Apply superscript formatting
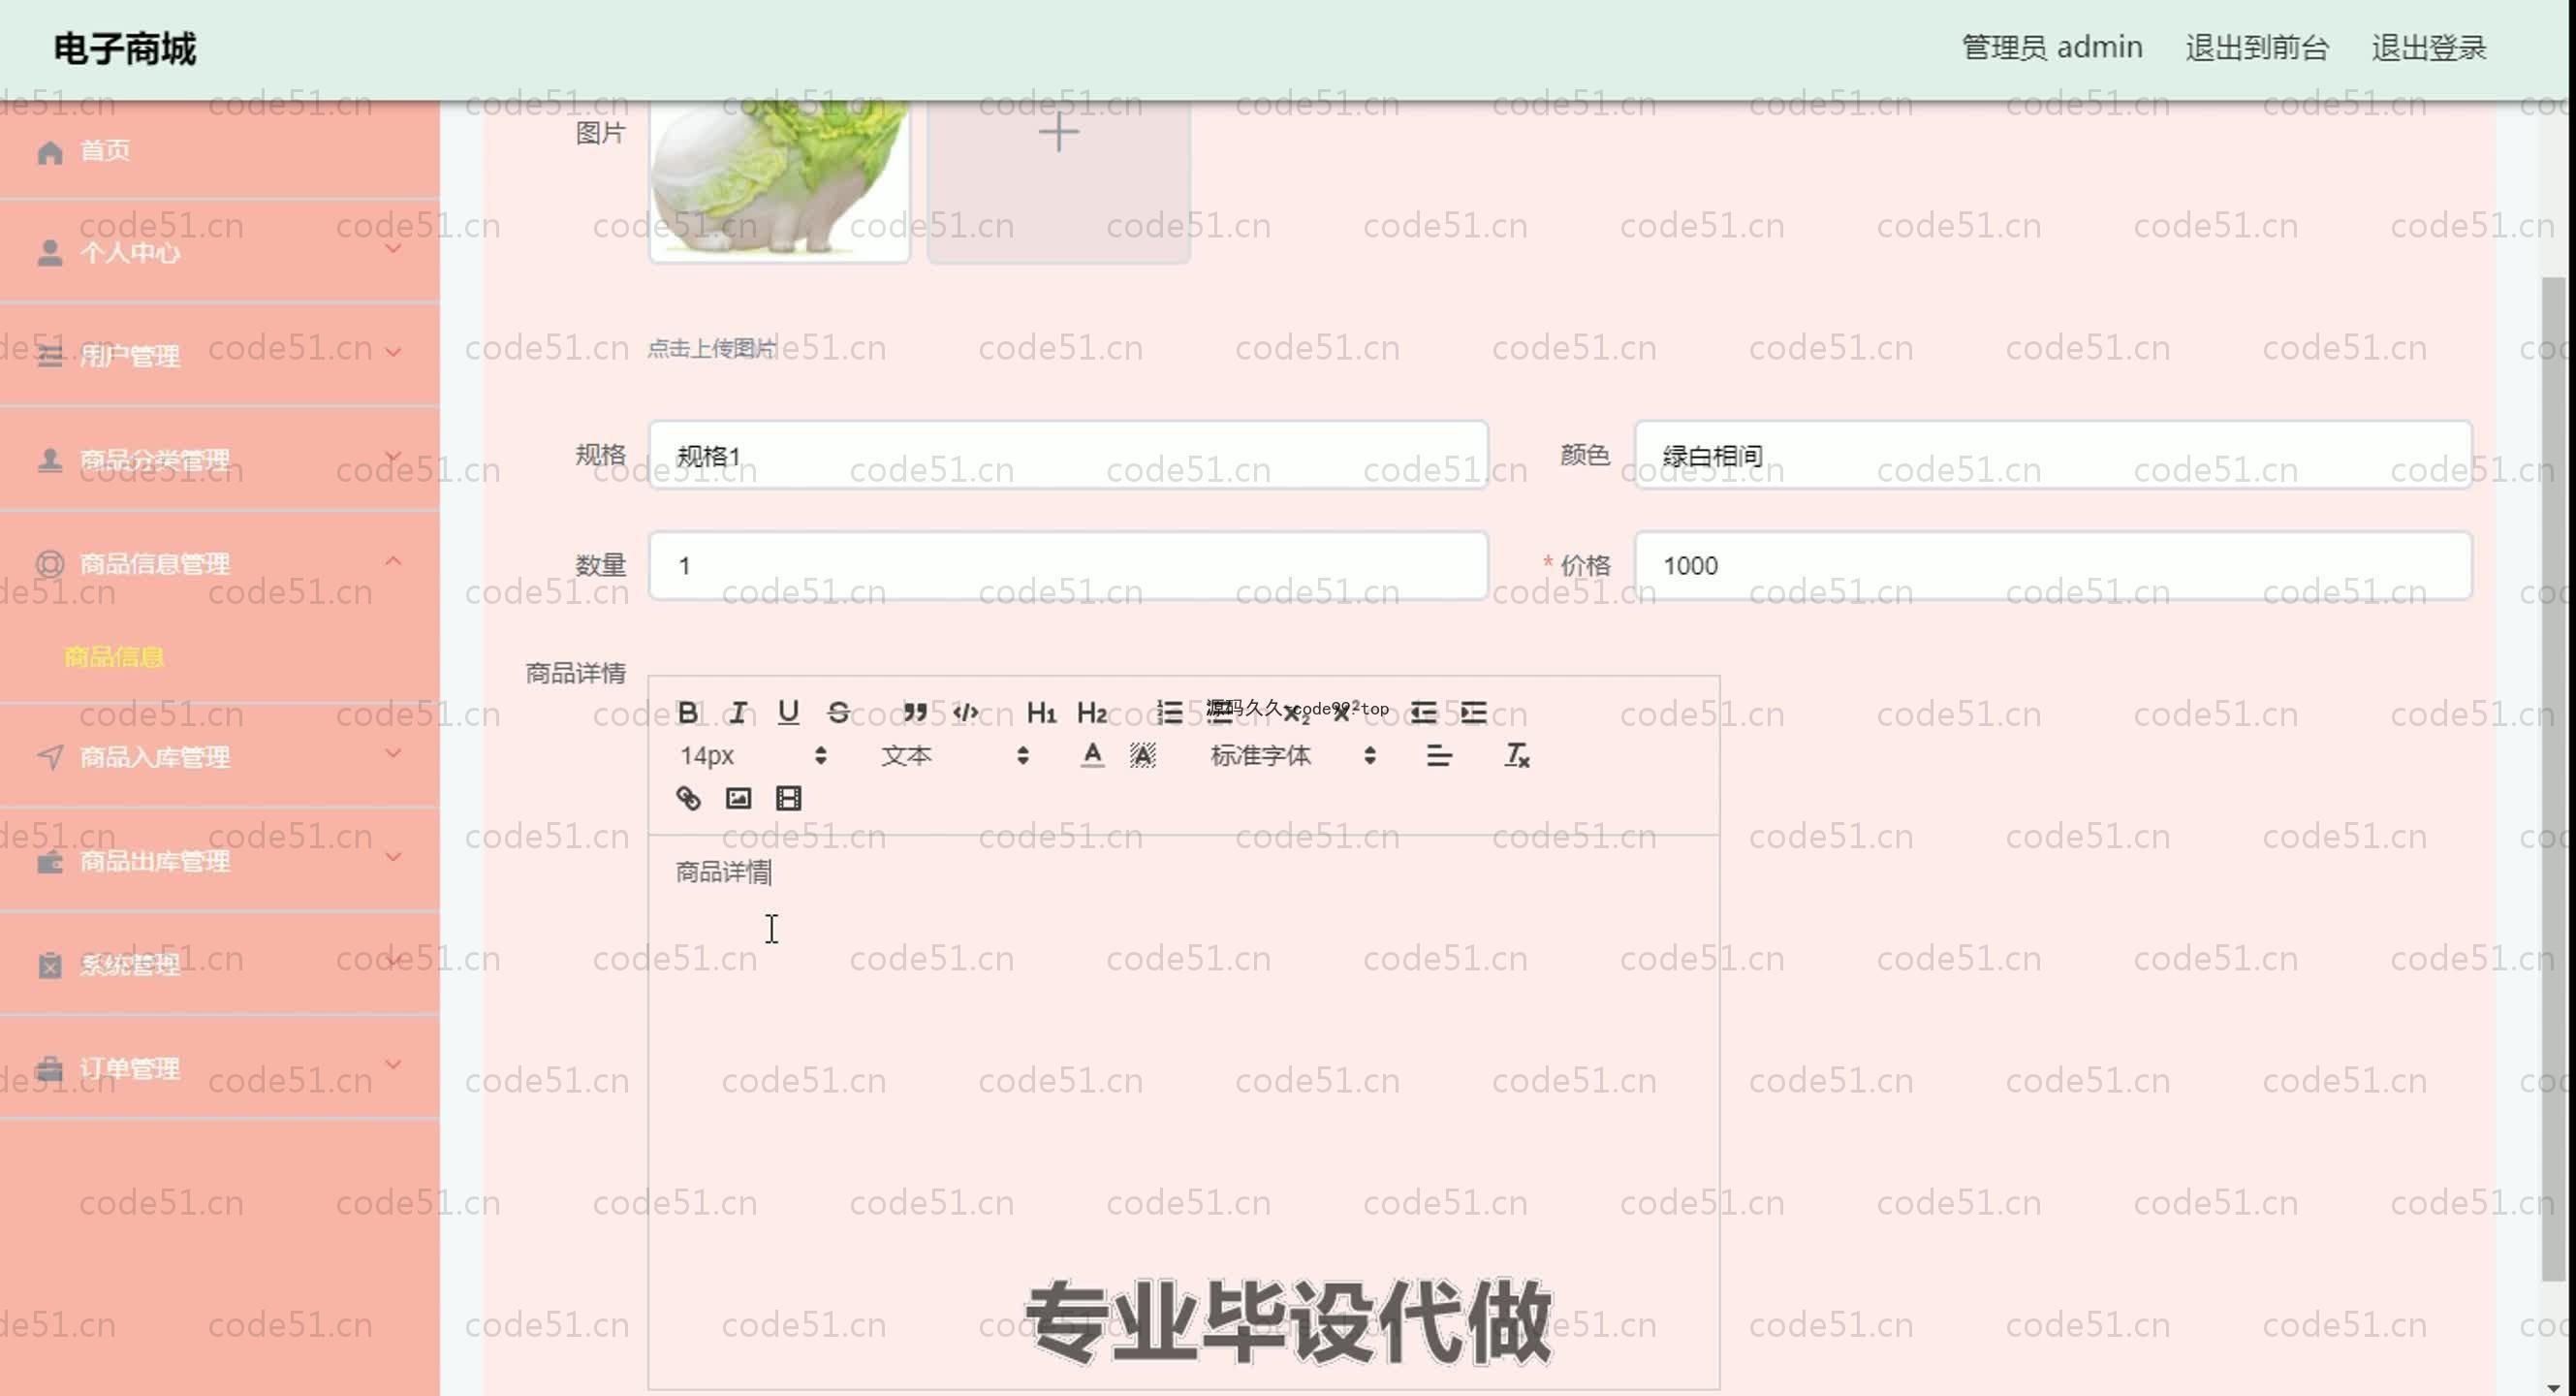Image resolution: width=2576 pixels, height=1396 pixels. (x=1345, y=712)
